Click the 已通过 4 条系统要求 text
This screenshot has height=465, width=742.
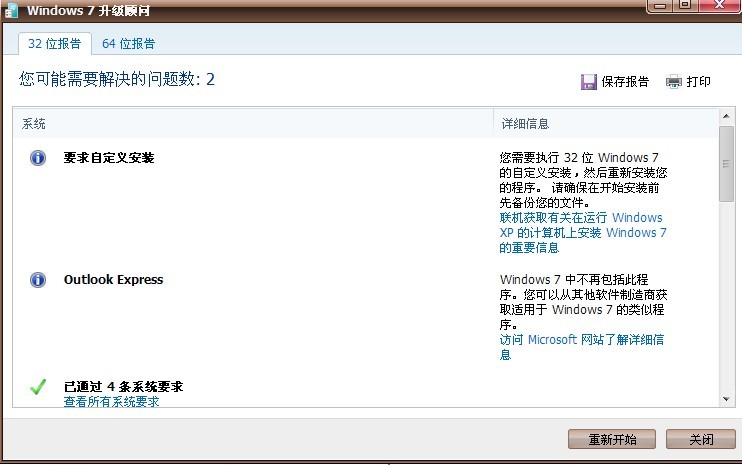(124, 386)
